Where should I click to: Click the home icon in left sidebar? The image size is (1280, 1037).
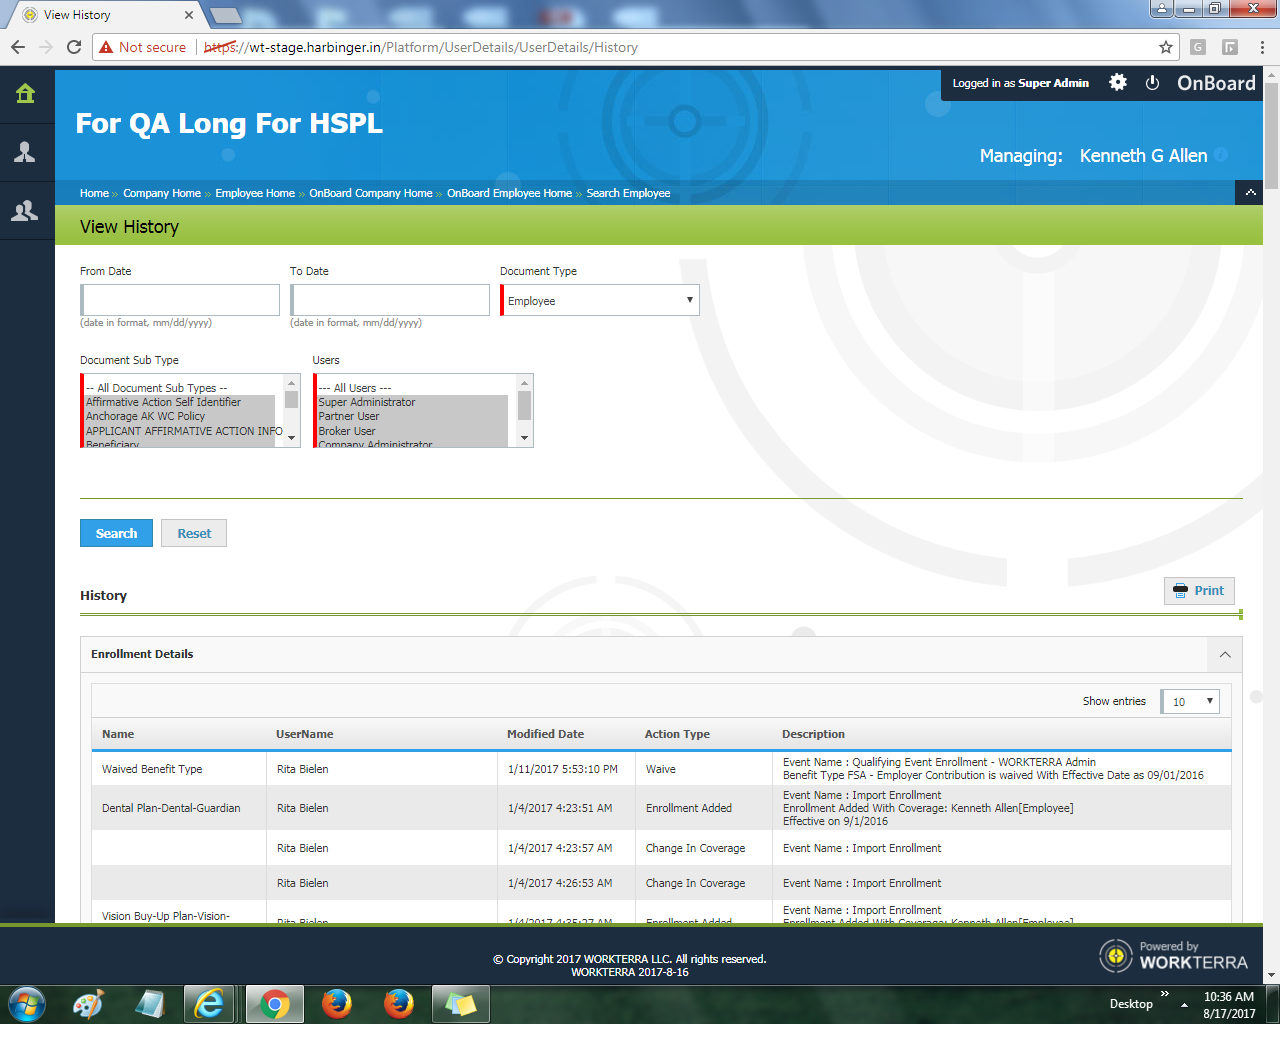click(25, 94)
